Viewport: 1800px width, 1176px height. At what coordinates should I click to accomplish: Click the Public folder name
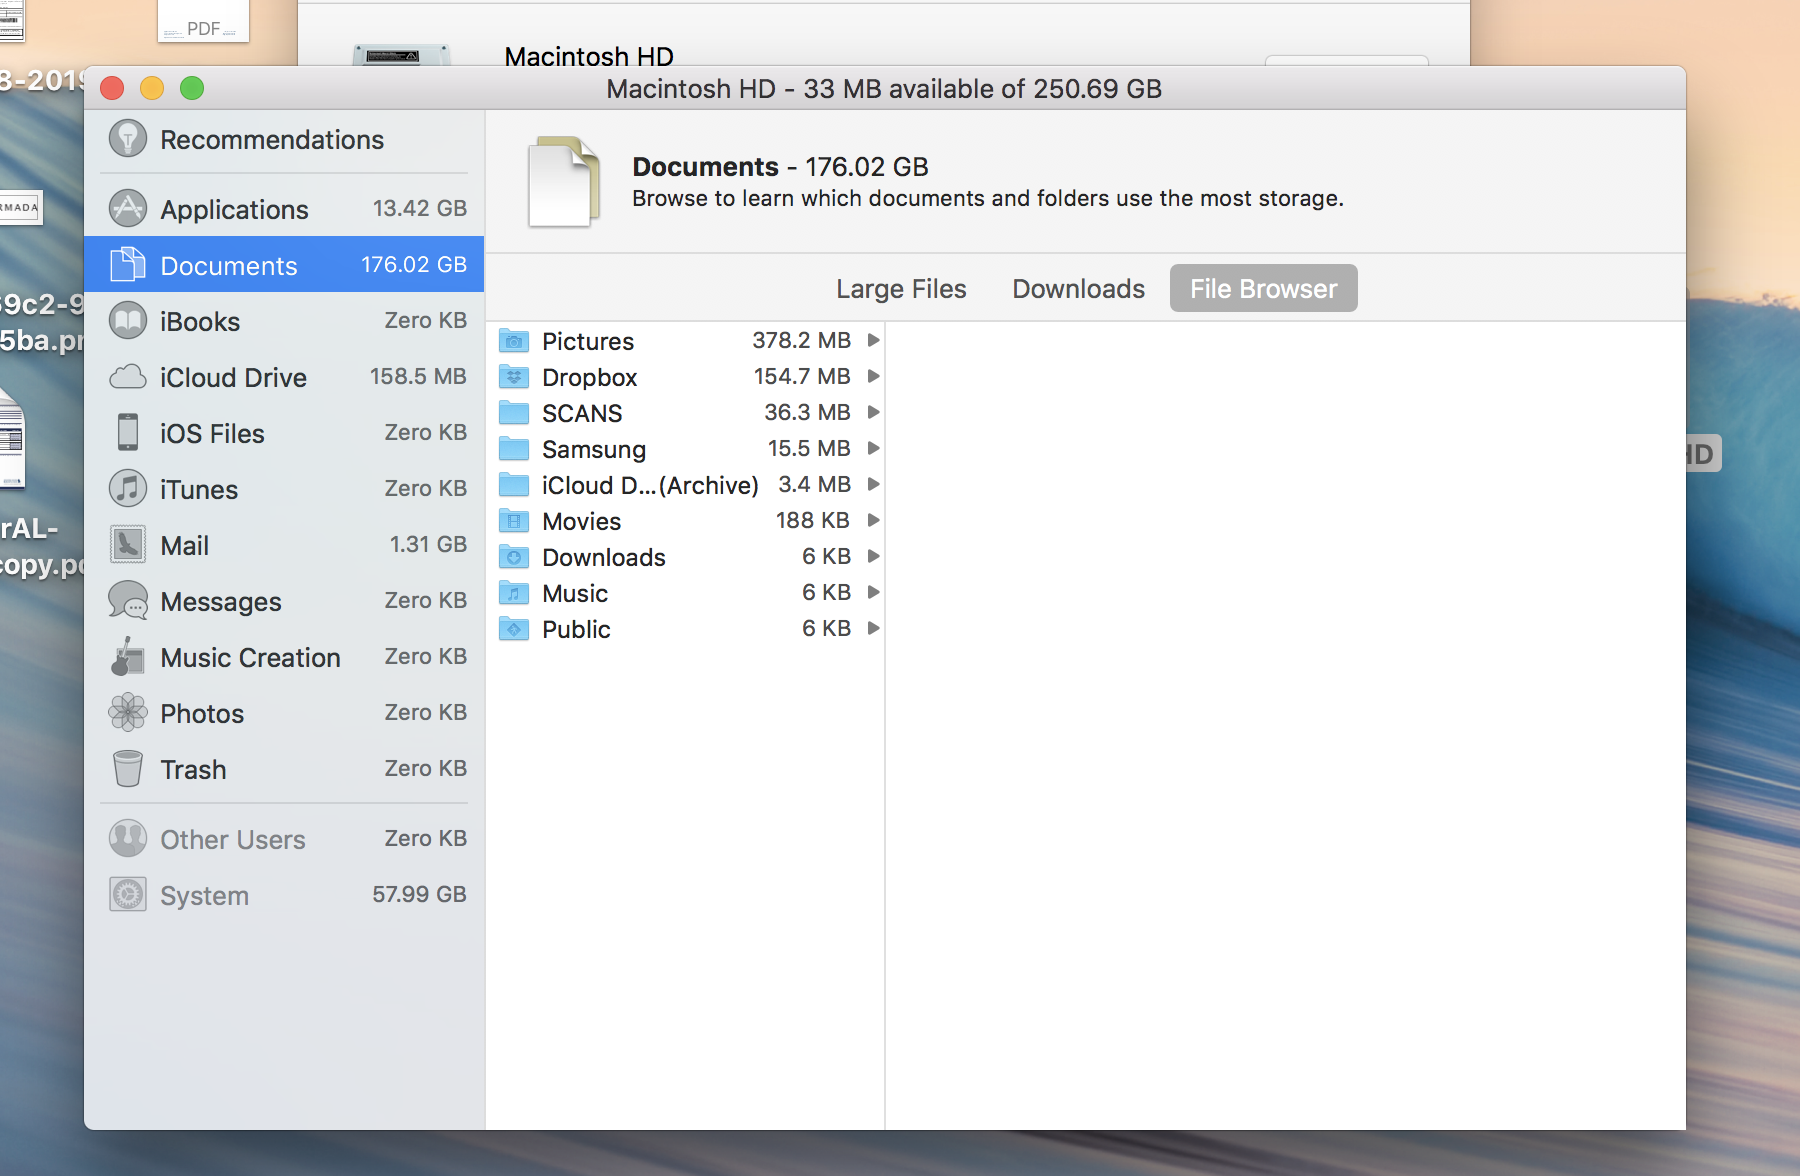576,629
